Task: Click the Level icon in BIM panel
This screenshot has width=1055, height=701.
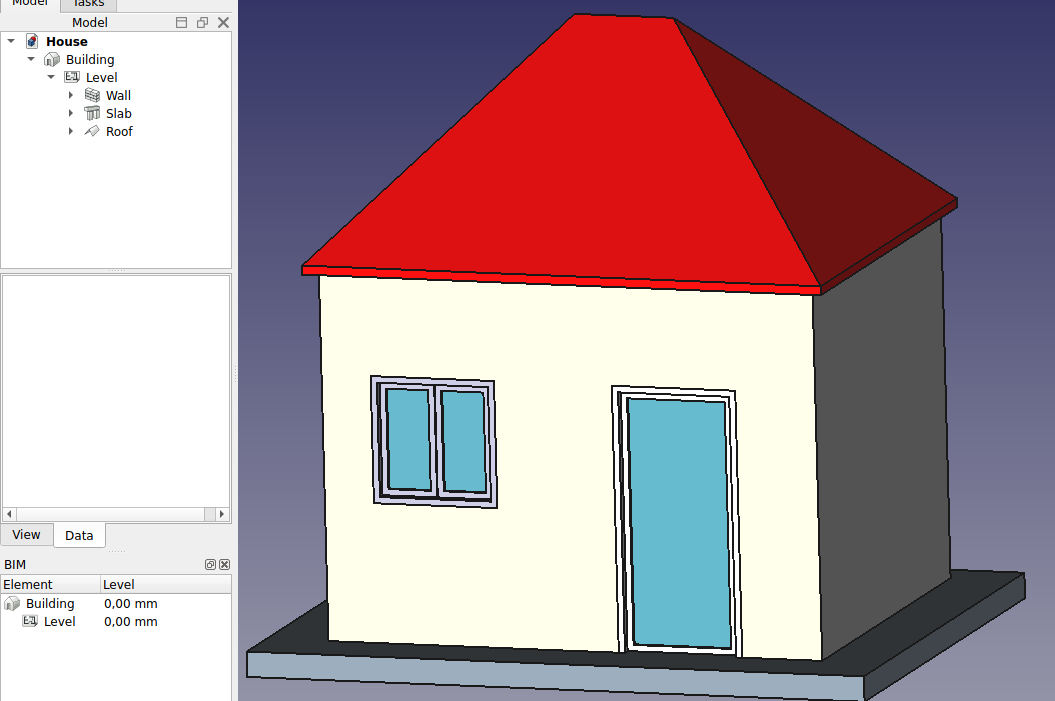Action: pyautogui.click(x=30, y=621)
